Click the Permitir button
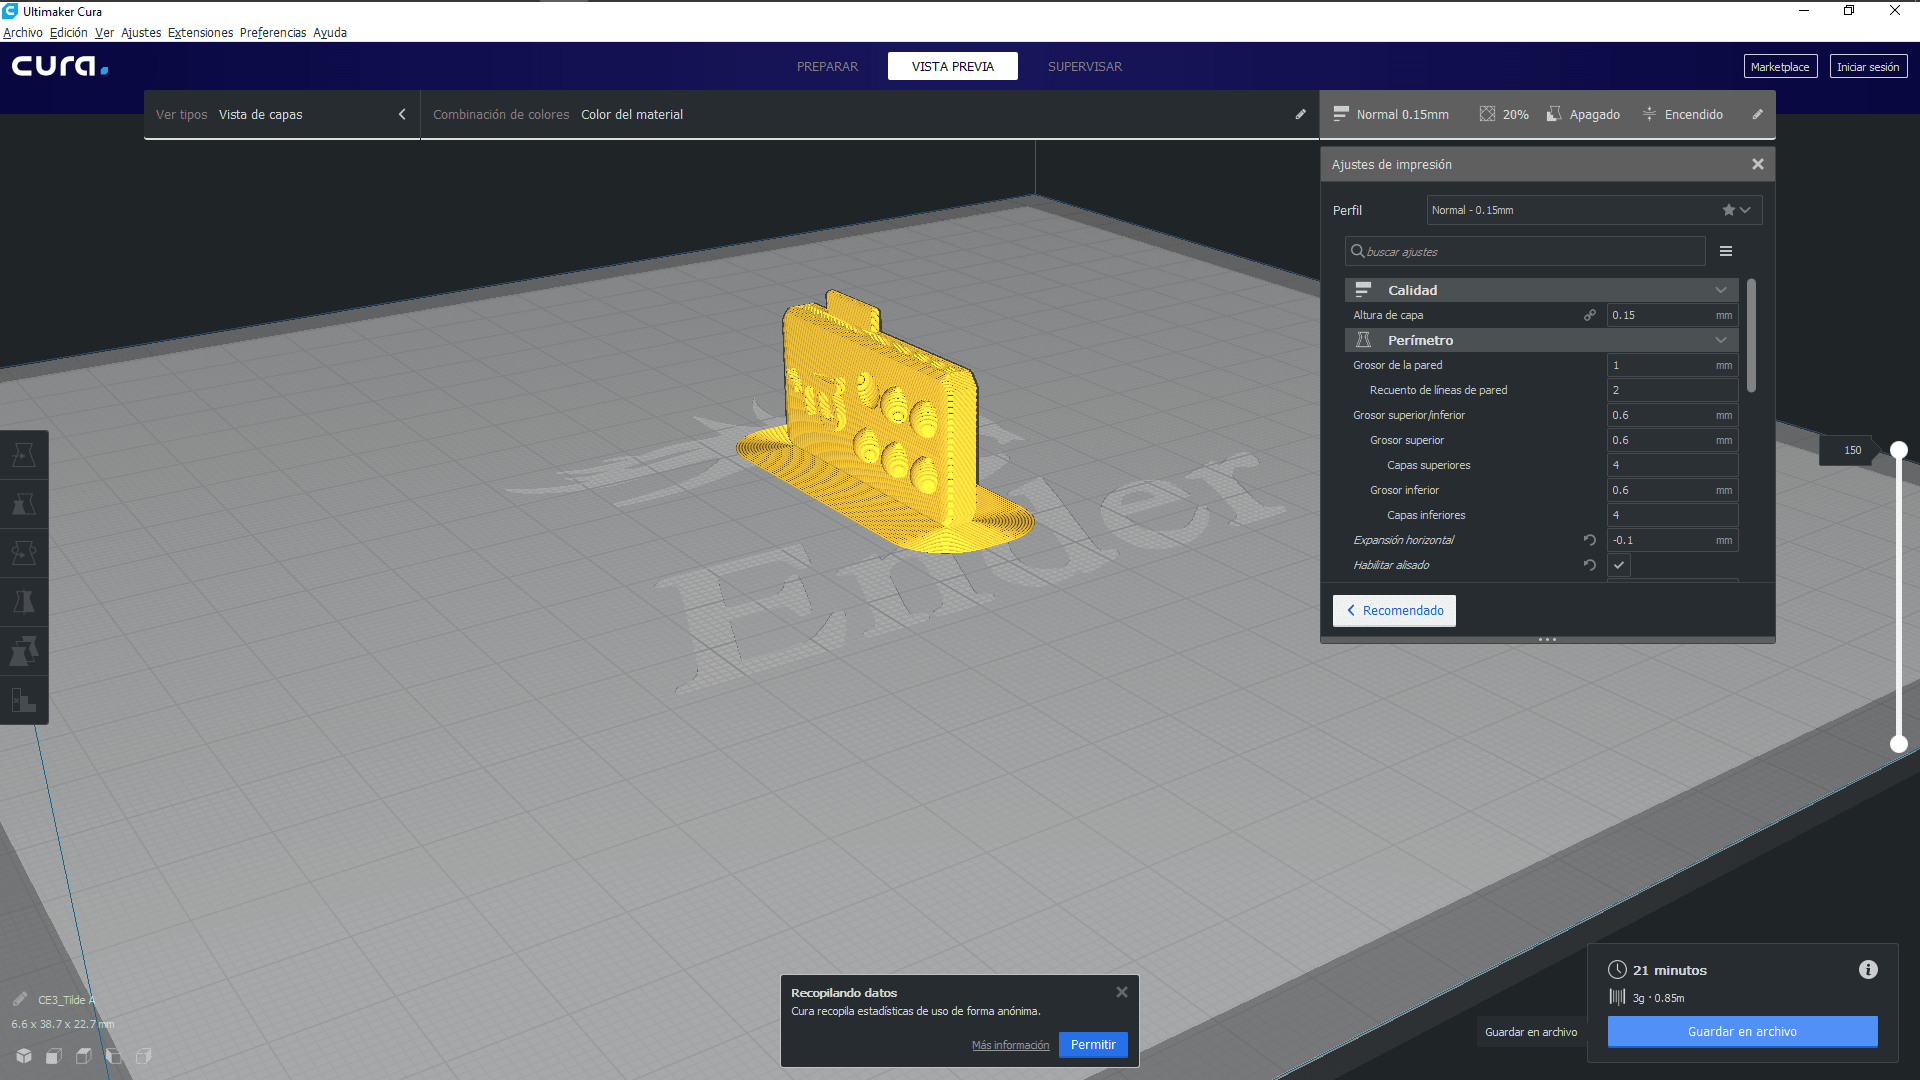 1093,1045
